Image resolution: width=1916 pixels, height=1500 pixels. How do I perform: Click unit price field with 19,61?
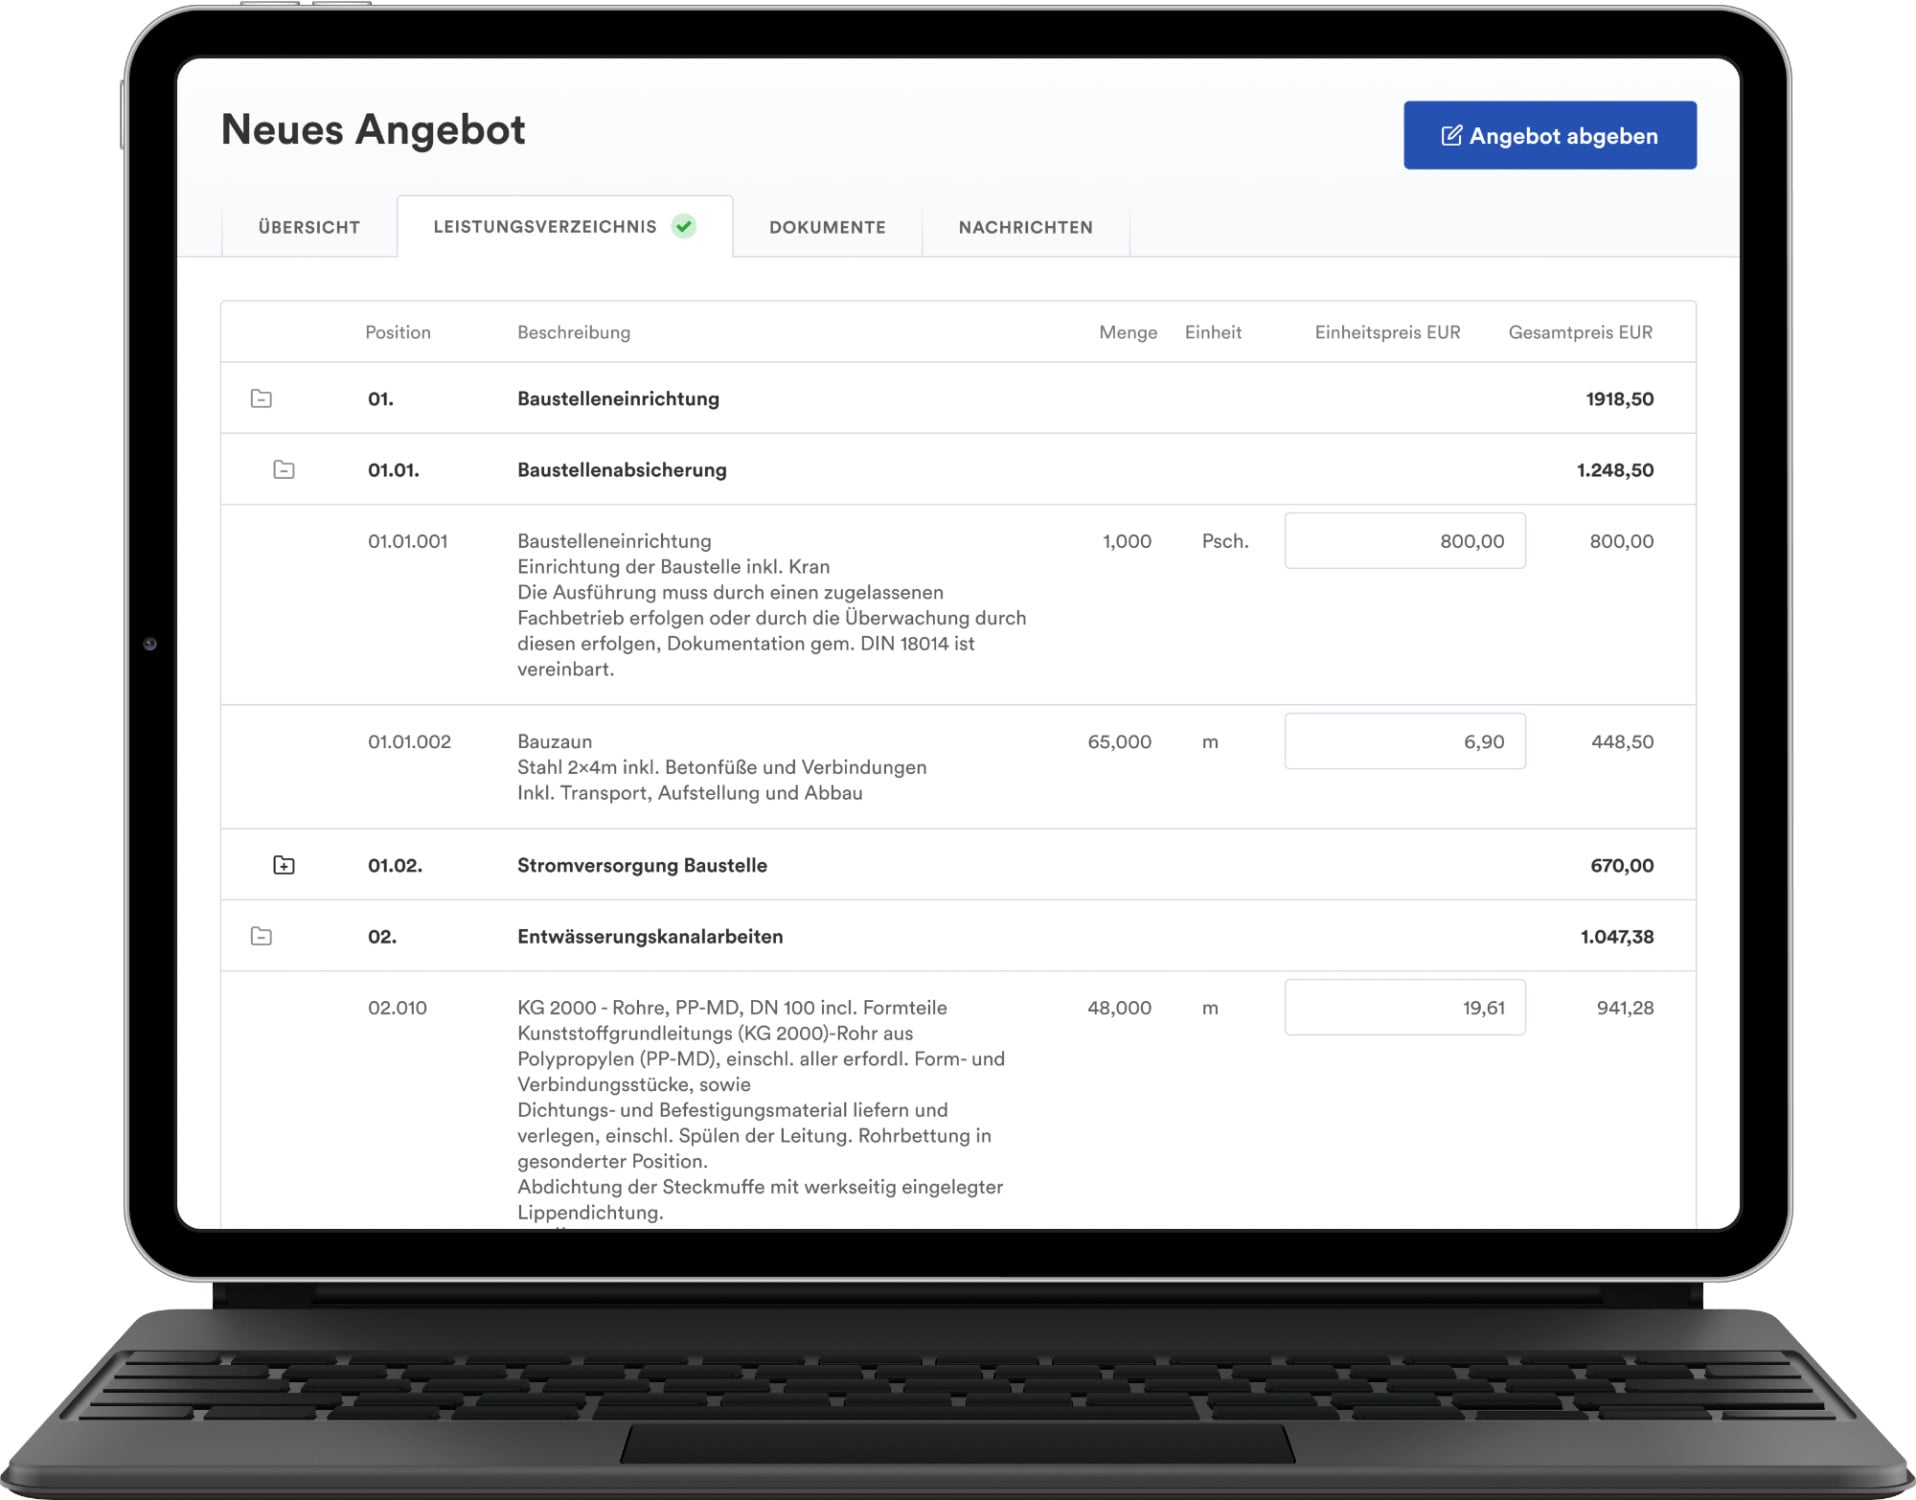[x=1404, y=1007]
